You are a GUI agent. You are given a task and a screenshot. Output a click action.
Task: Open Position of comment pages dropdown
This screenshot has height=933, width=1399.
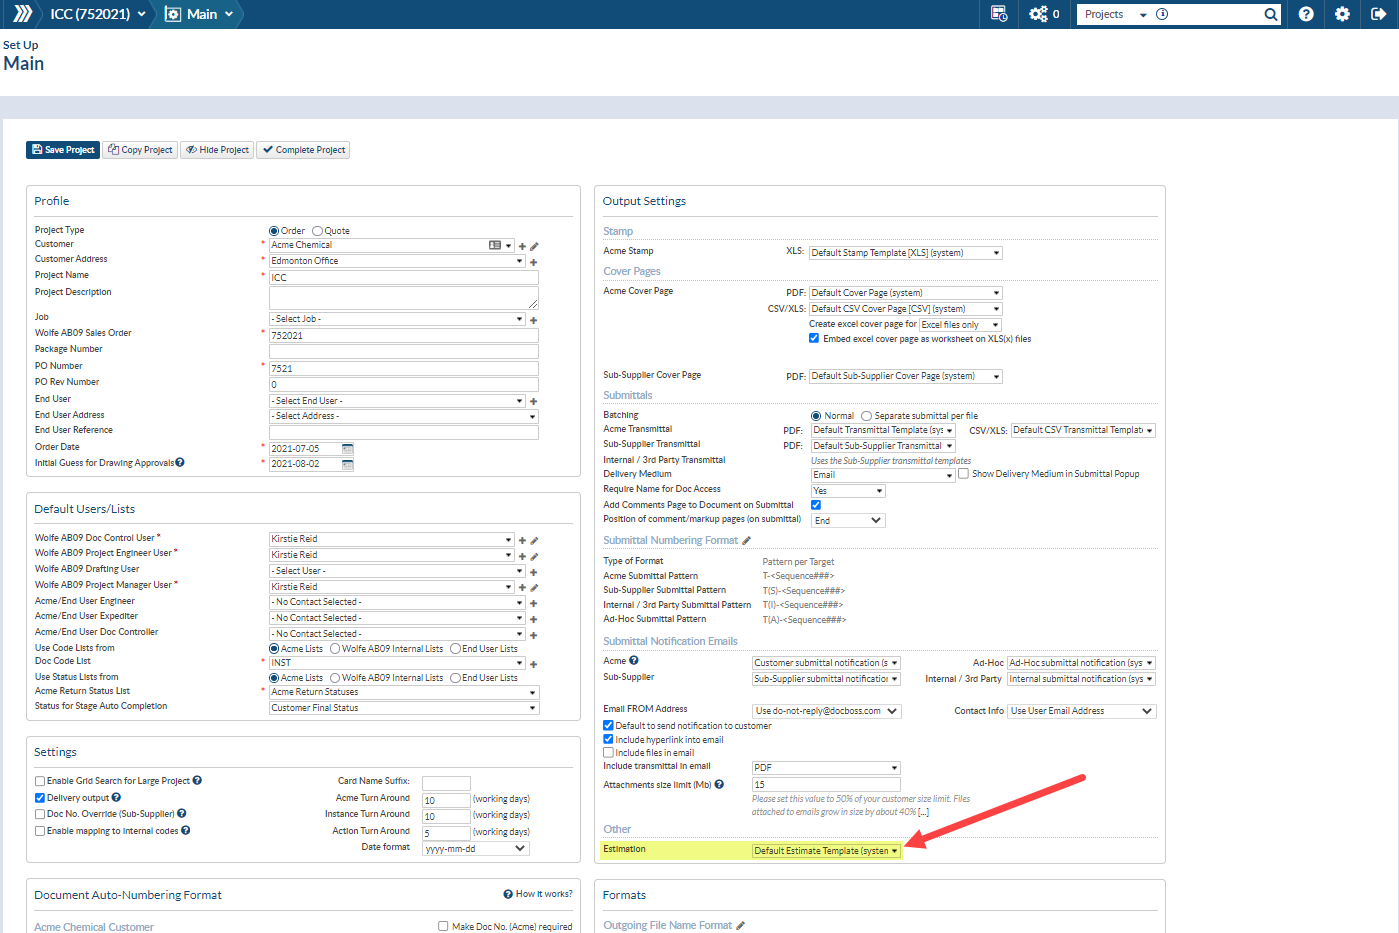click(848, 521)
